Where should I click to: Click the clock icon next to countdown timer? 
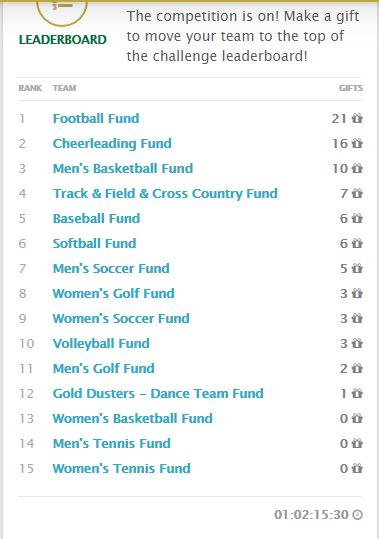pyautogui.click(x=358, y=515)
